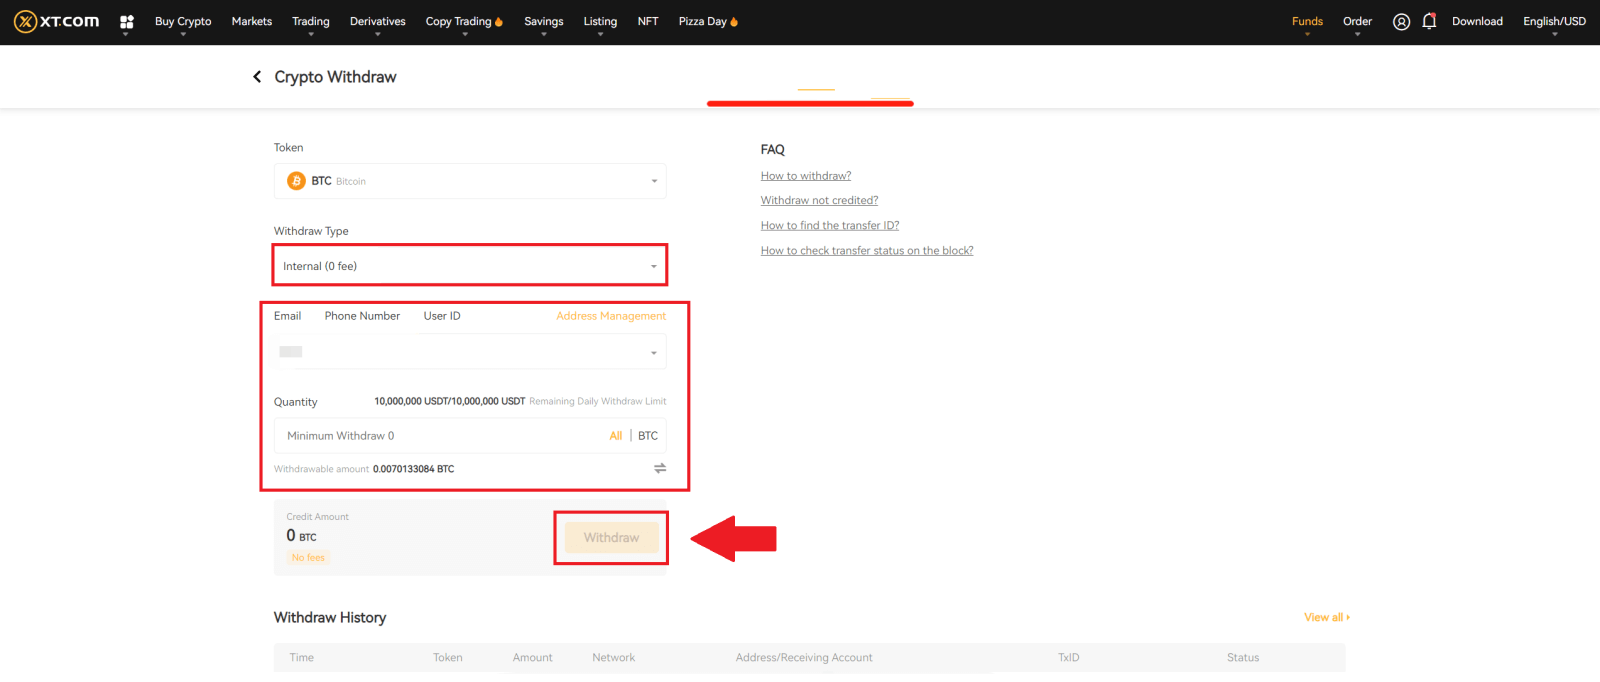This screenshot has height=682, width=1600.
Task: Open the apps grid icon
Action: (127, 21)
